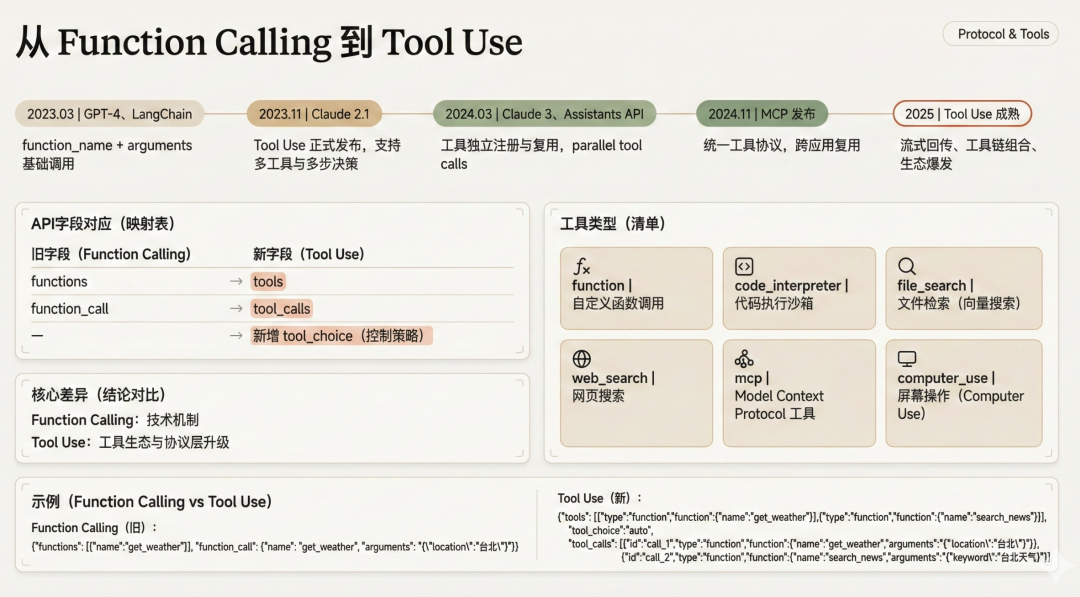Click the highlighted tools field

[x=268, y=281]
